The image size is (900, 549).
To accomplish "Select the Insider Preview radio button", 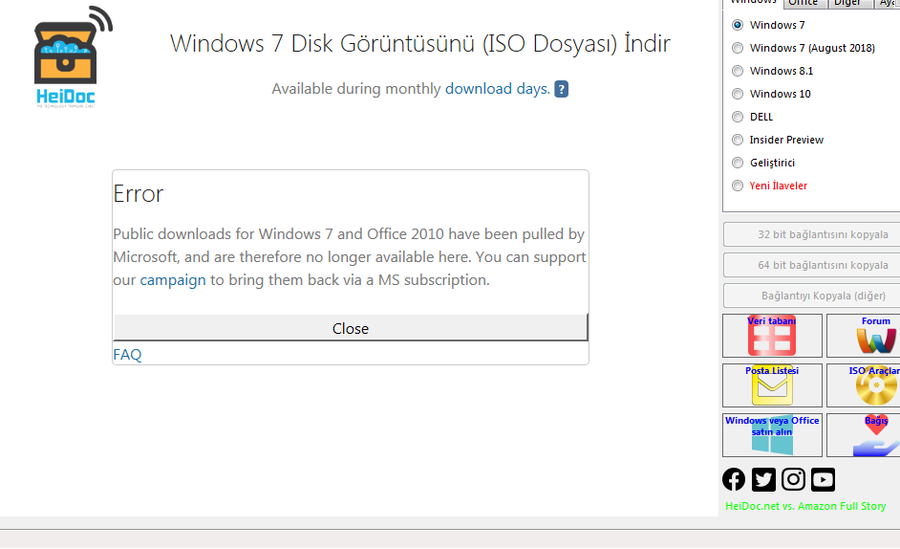I will tap(738, 140).
